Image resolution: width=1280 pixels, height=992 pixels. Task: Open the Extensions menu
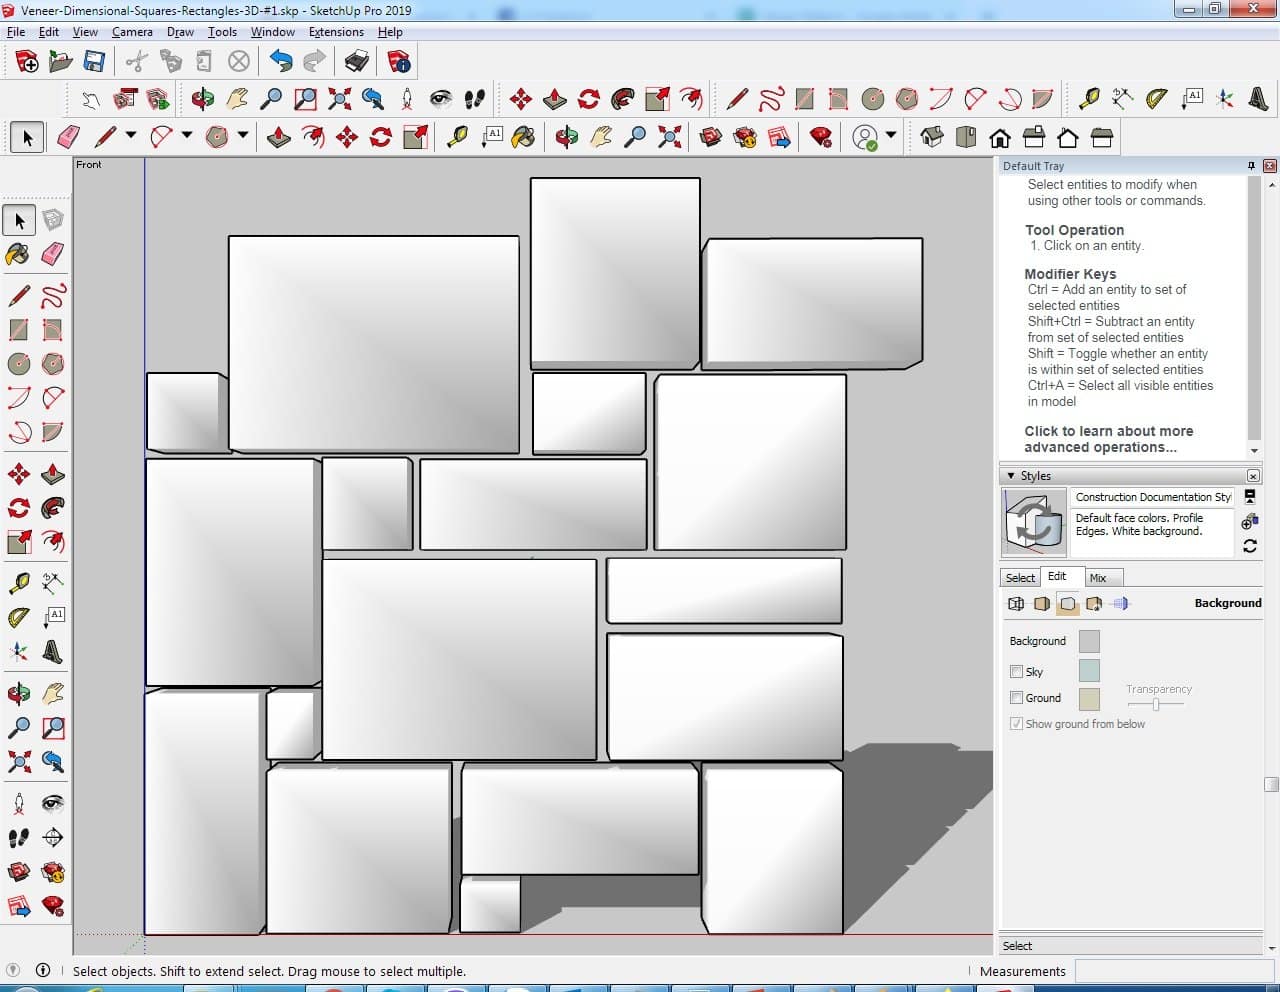pos(336,32)
